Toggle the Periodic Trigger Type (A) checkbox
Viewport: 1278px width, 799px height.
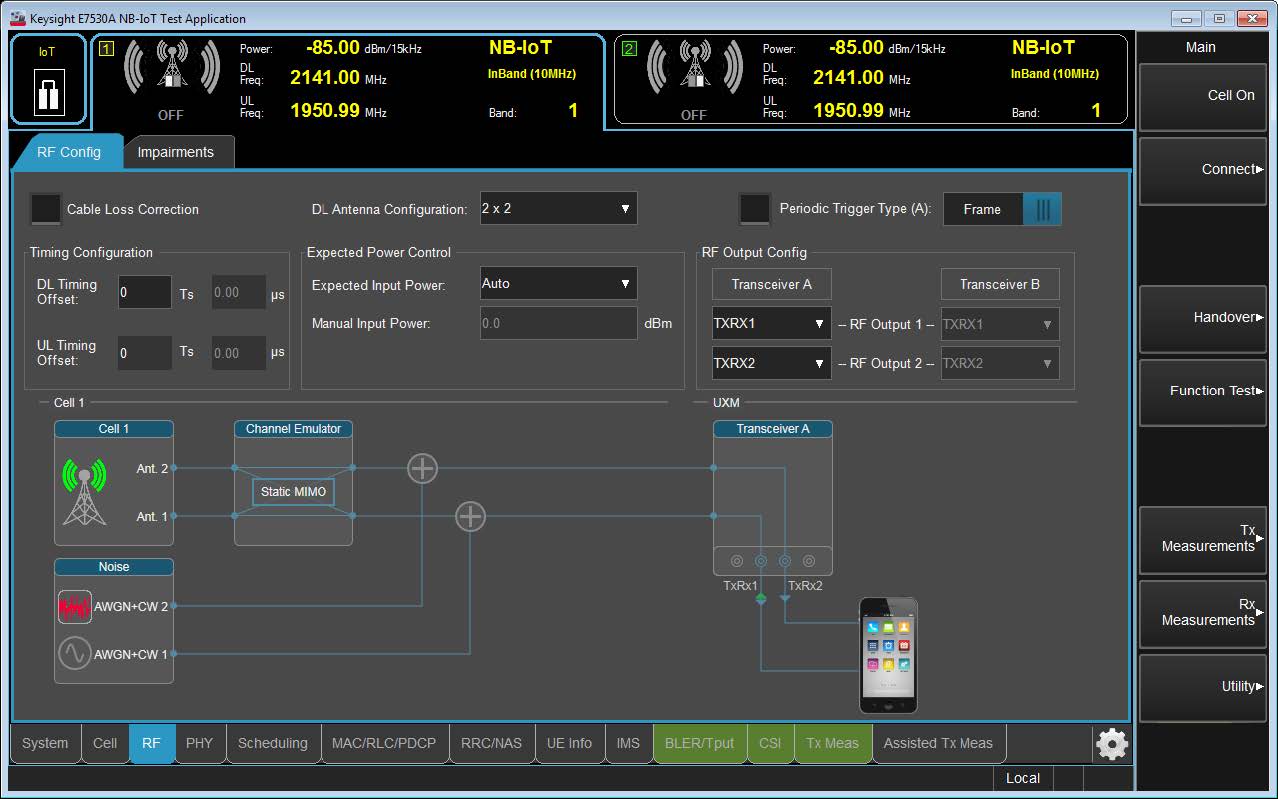point(754,209)
